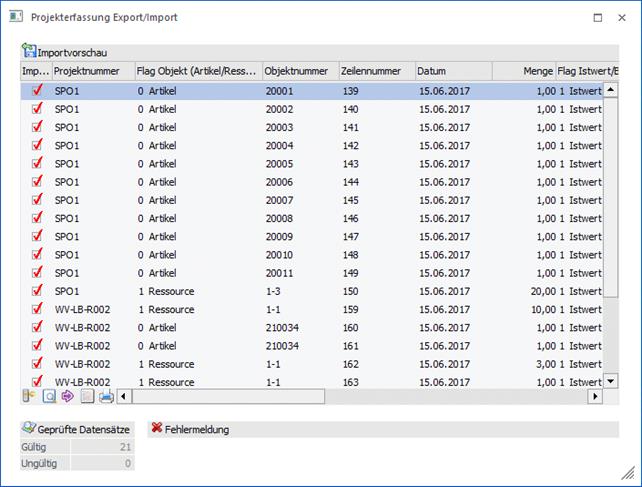Sort by Projektnummer column header
The image size is (642, 487).
tap(92, 71)
